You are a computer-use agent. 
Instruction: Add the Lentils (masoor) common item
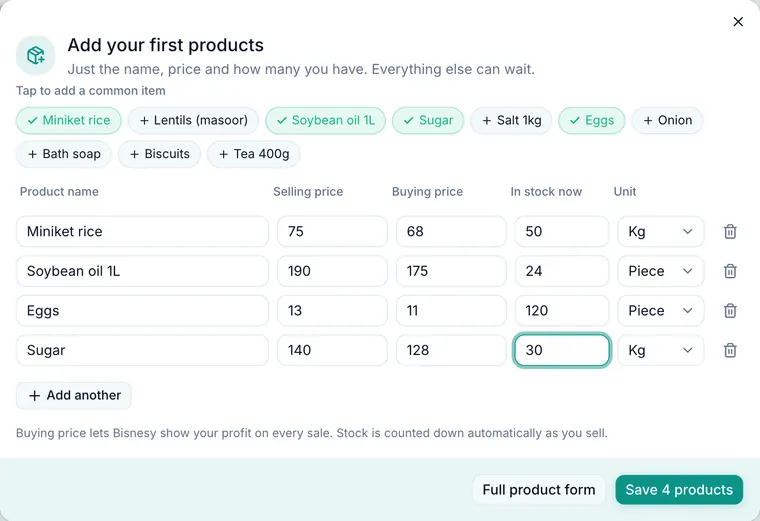pyautogui.click(x=193, y=121)
